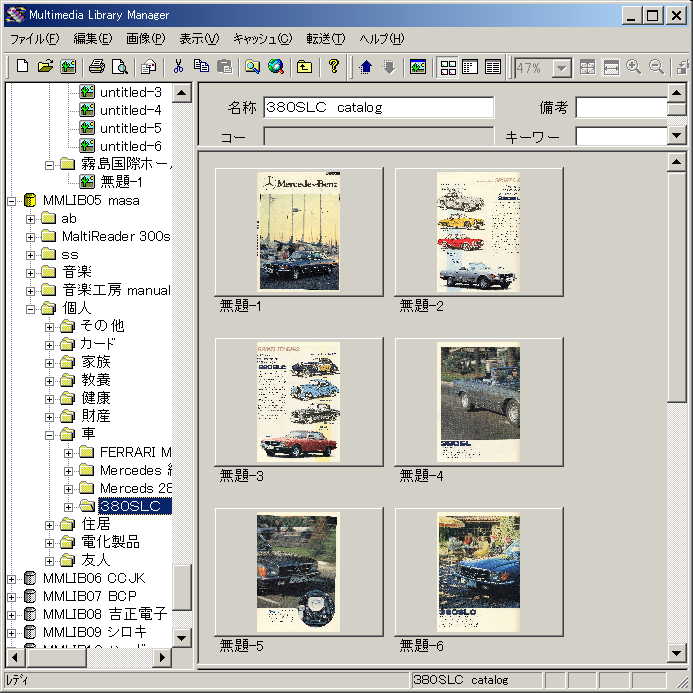The image size is (693, 693).
Task: Select the 健康 folder
Action: point(95,398)
